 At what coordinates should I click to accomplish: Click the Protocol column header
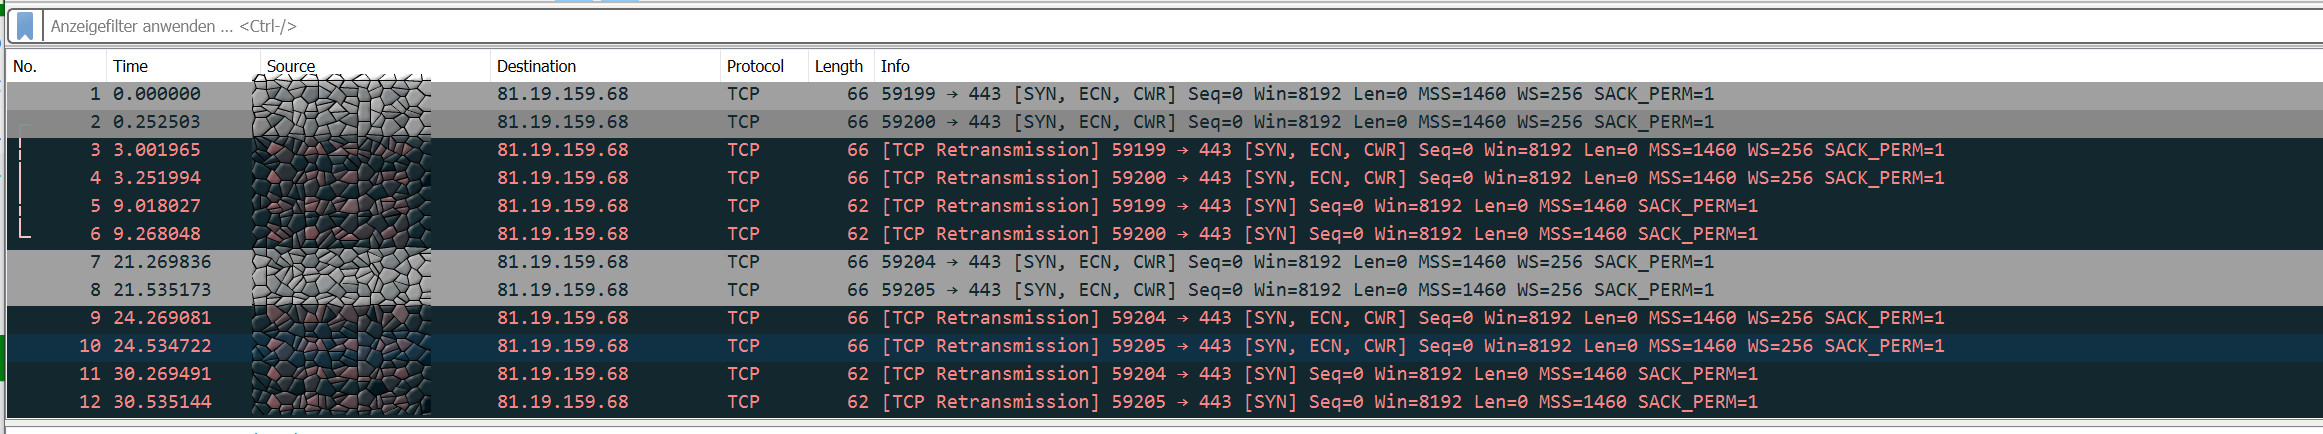[755, 66]
